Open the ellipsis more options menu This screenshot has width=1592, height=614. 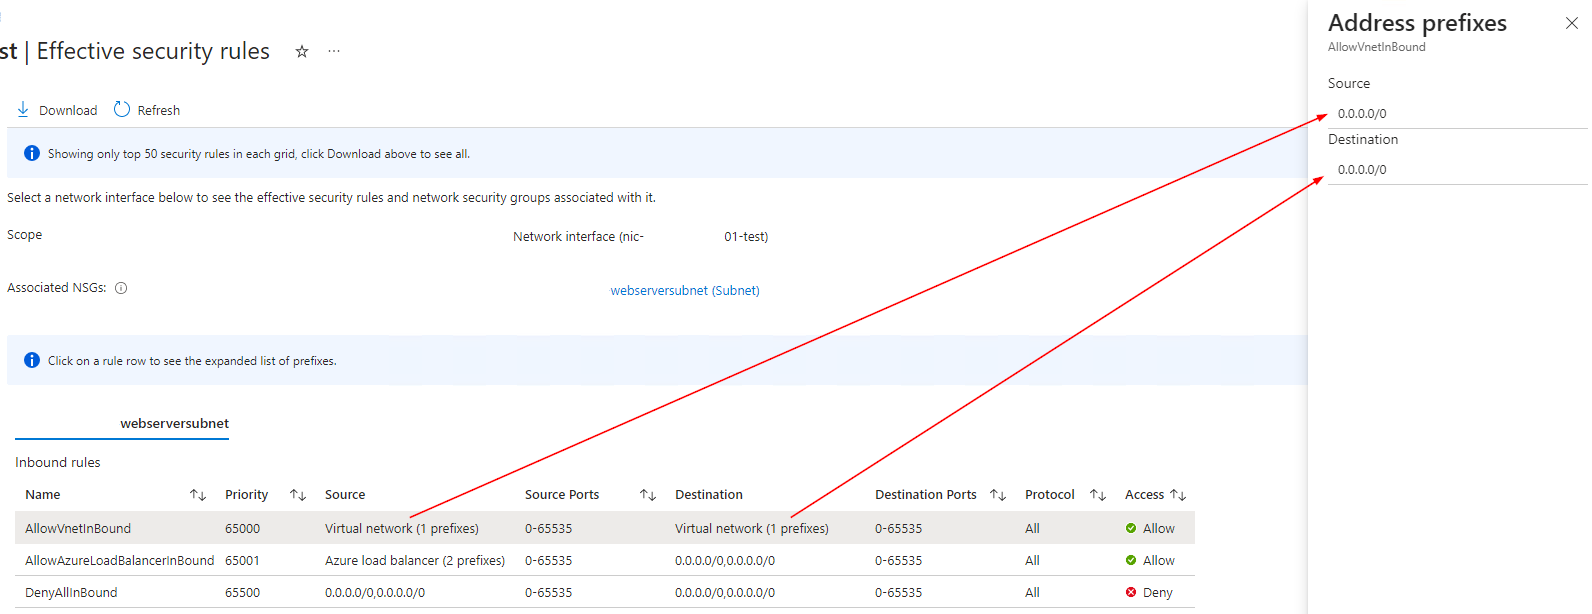tap(334, 51)
